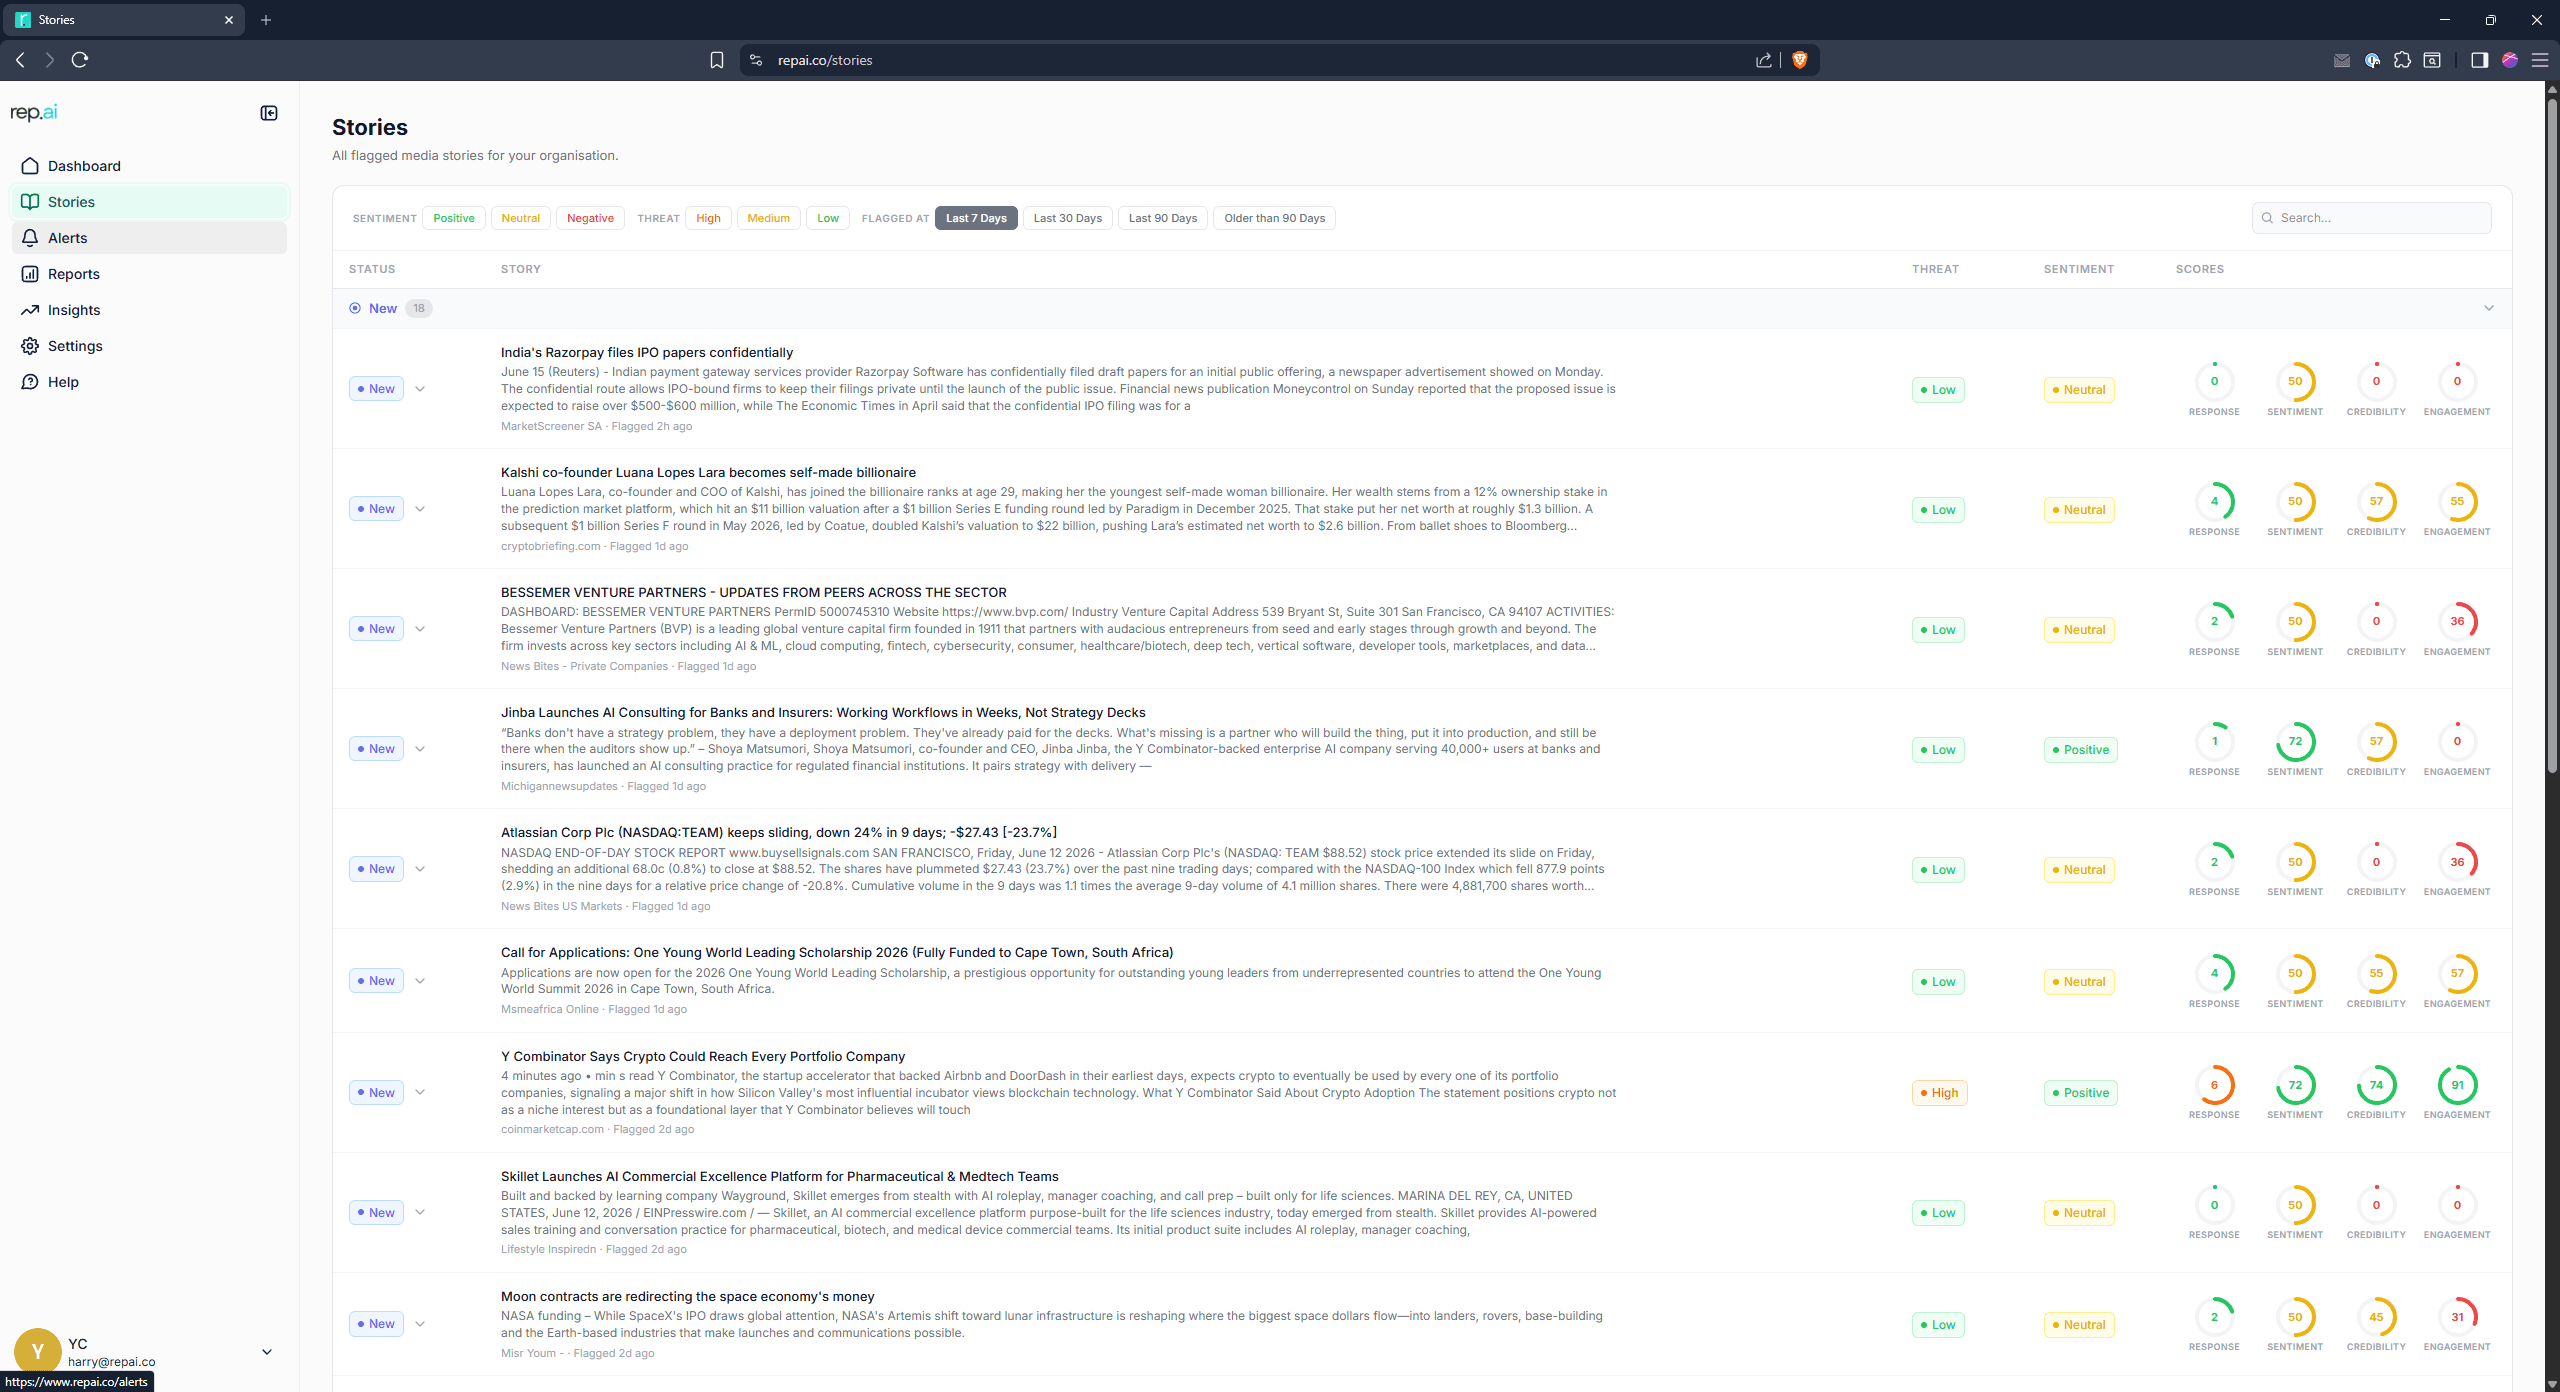The width and height of the screenshot is (2560, 1392).
Task: Open status dropdown for Kalshi story
Action: pos(420,509)
